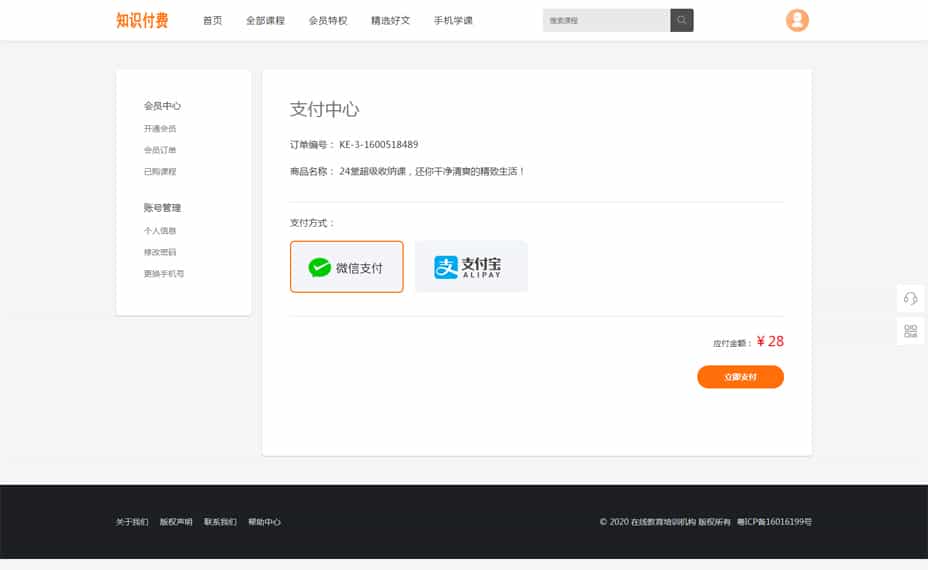This screenshot has height=570, width=928.
Task: Show the QR code floating icon
Action: click(x=910, y=331)
